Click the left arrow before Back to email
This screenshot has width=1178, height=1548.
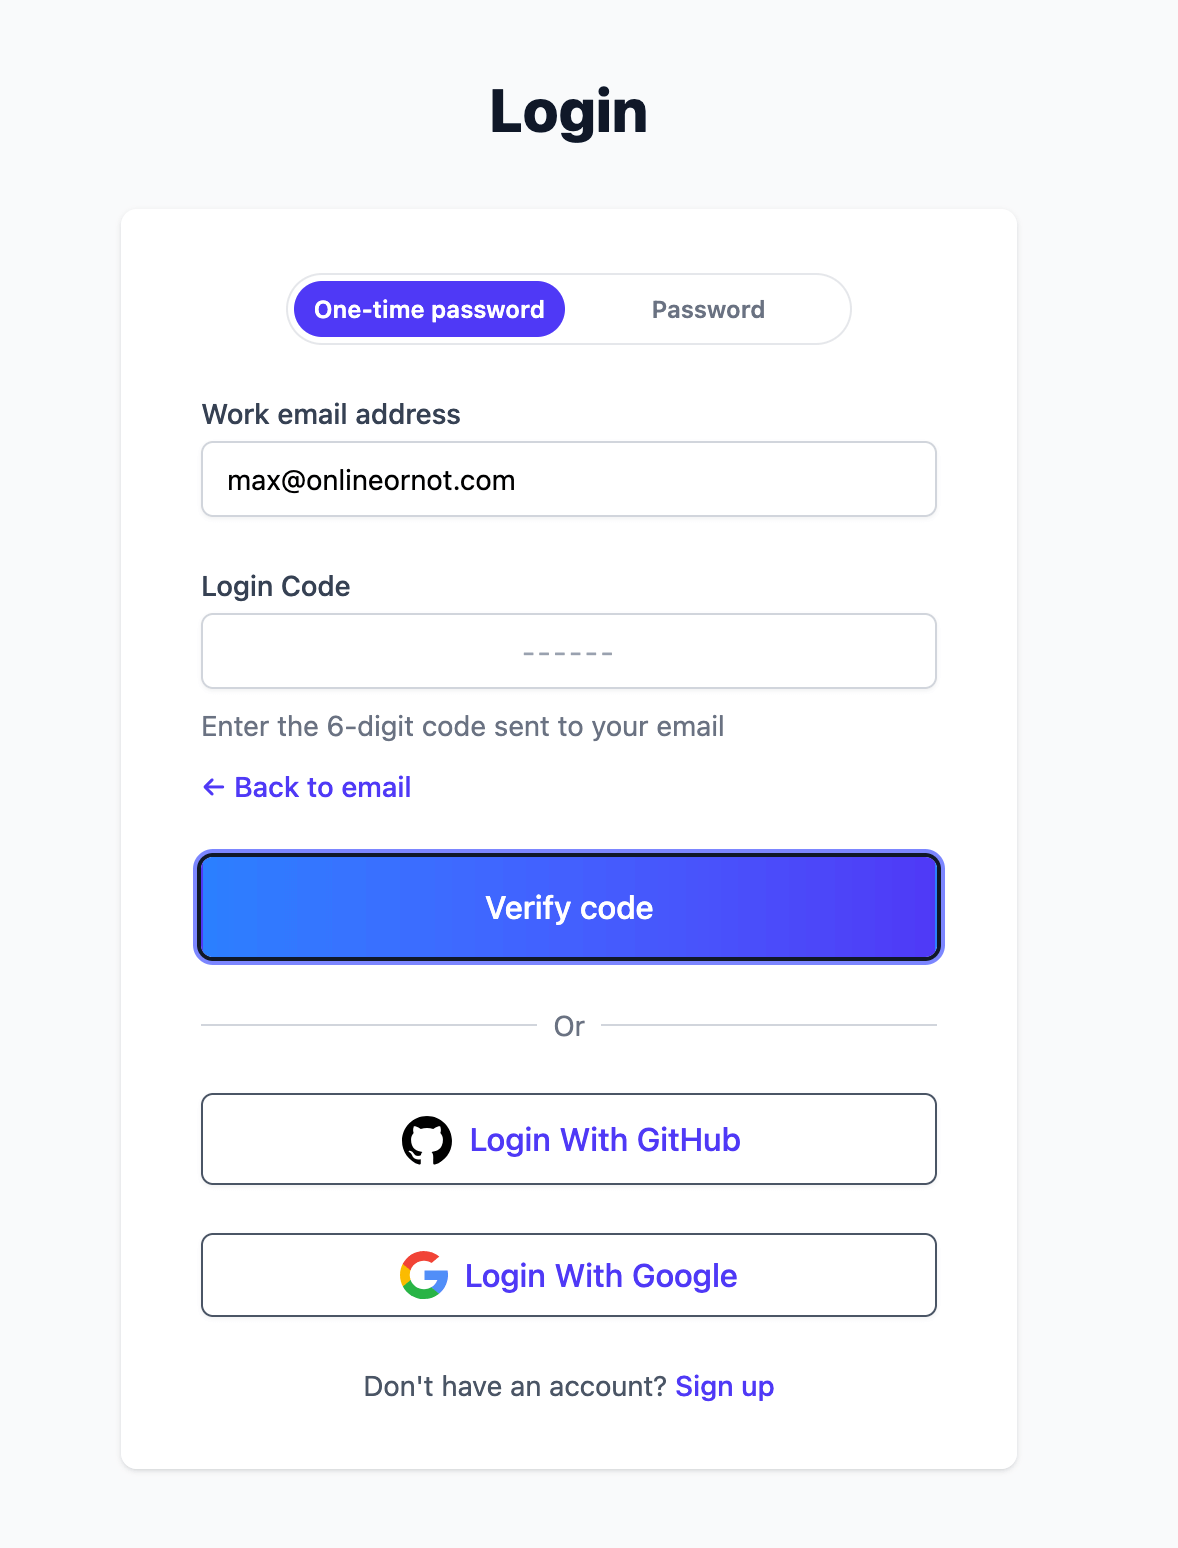click(x=213, y=787)
